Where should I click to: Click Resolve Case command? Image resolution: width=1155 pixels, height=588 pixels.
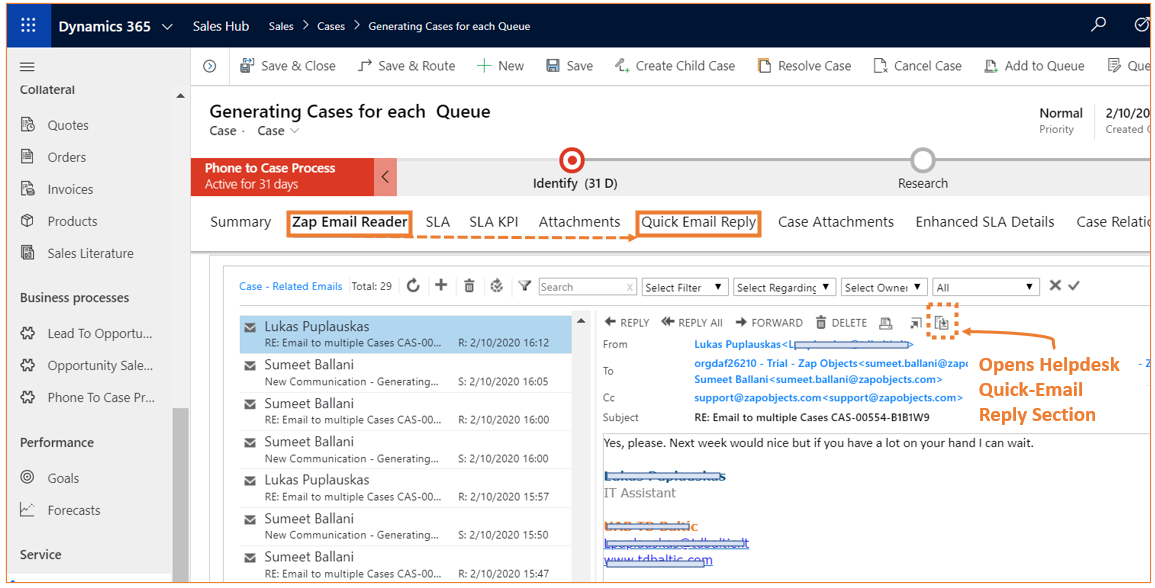coord(804,66)
